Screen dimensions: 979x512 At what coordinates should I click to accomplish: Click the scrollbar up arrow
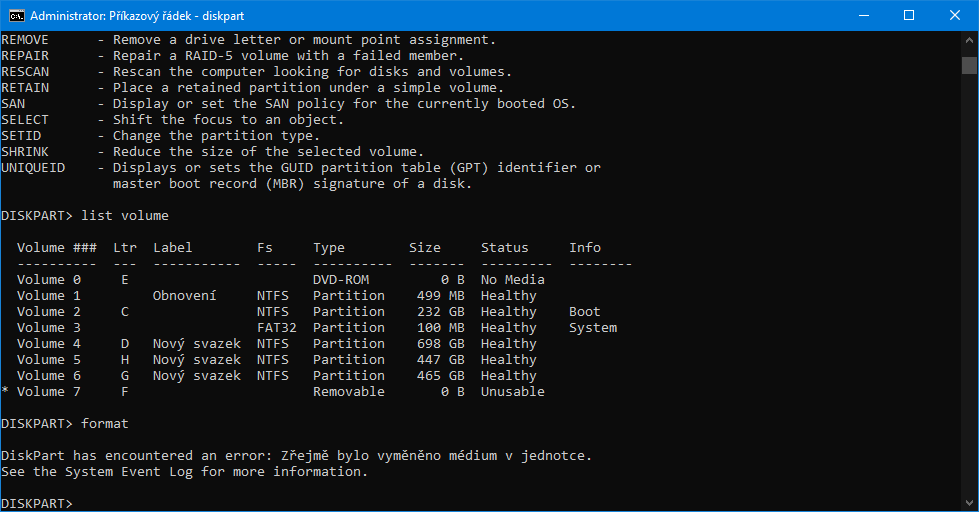[969, 41]
